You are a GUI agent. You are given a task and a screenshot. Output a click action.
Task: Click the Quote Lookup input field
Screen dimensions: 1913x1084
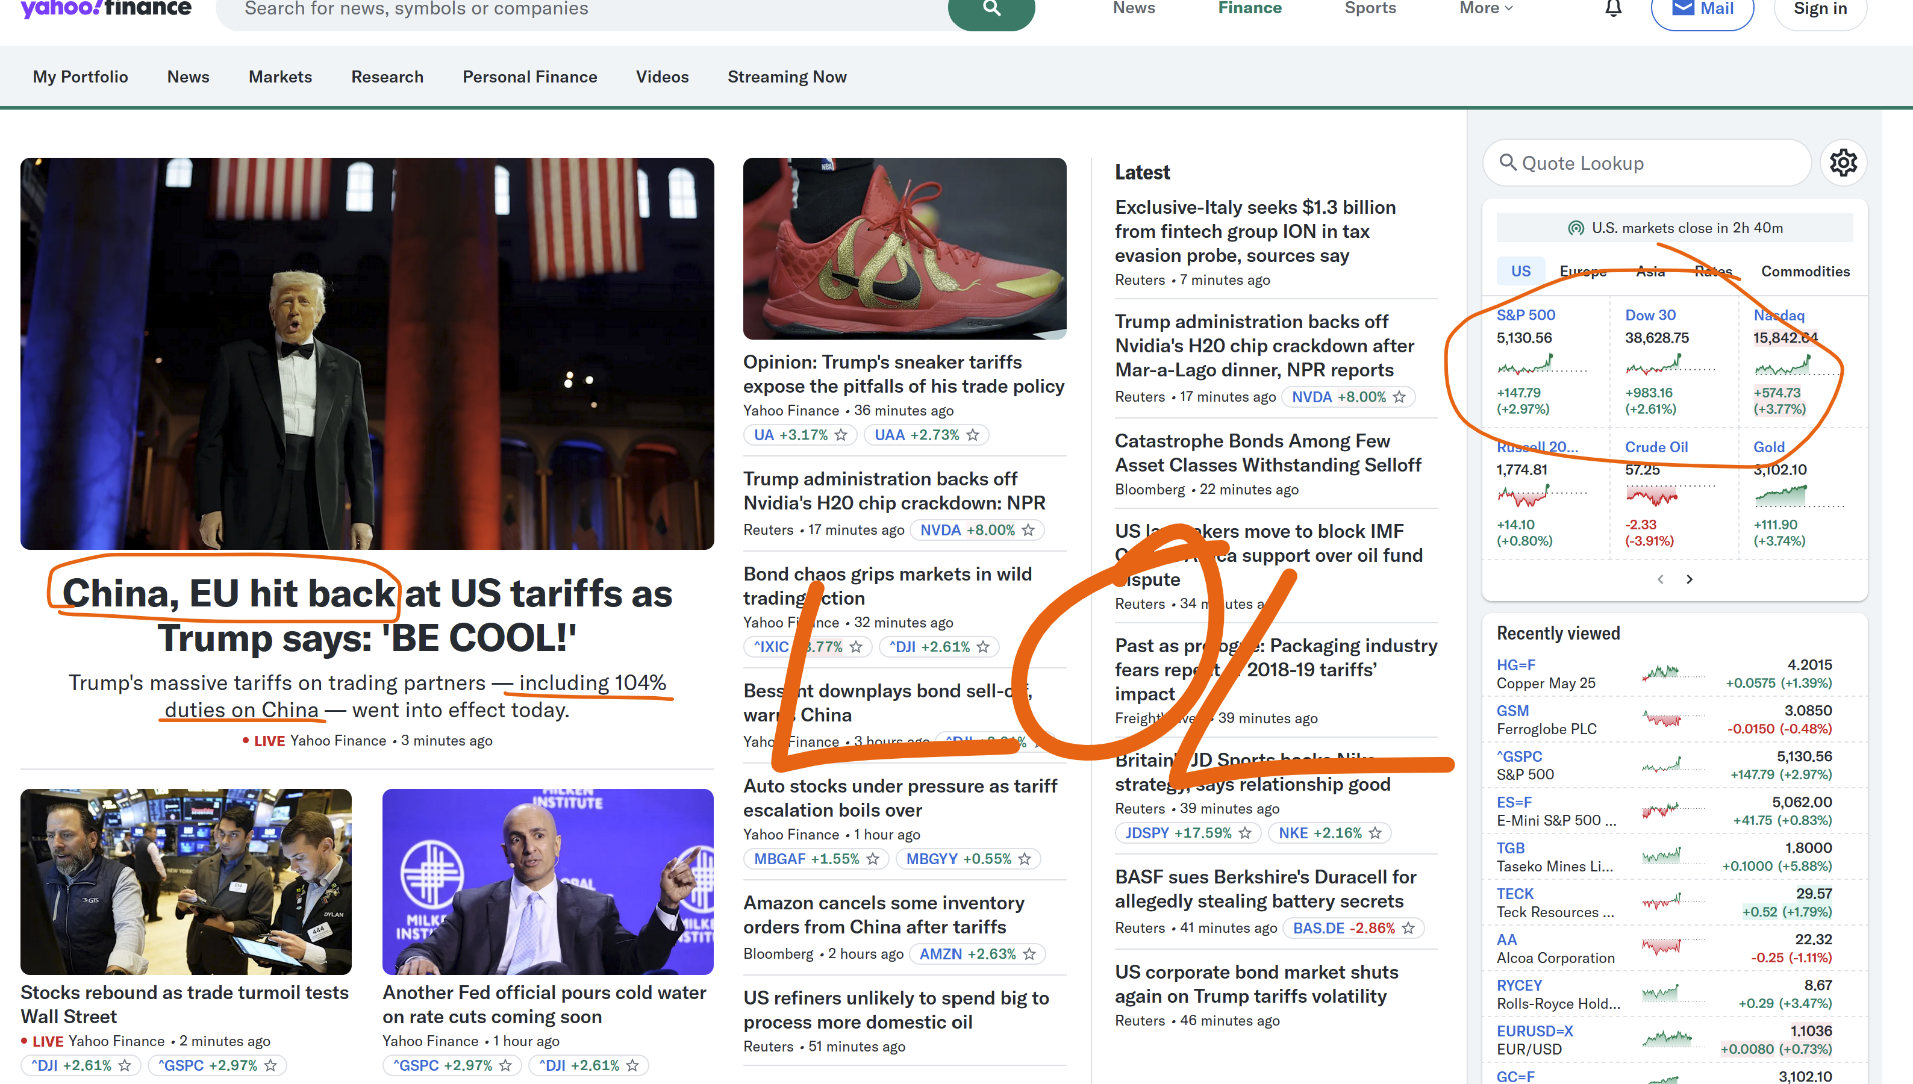click(x=1647, y=163)
